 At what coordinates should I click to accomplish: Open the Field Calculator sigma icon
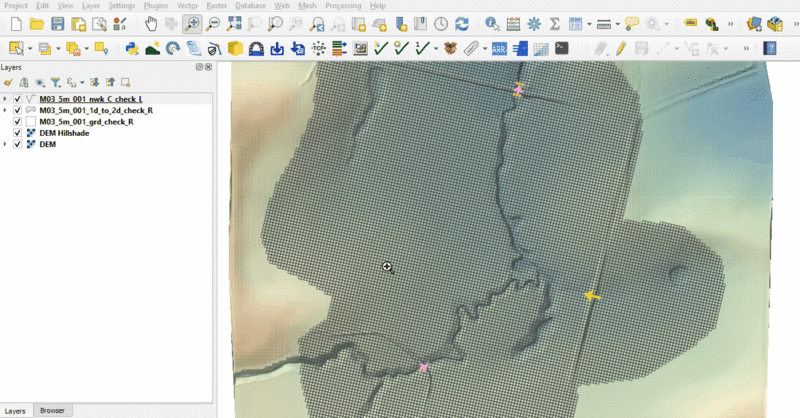(555, 23)
